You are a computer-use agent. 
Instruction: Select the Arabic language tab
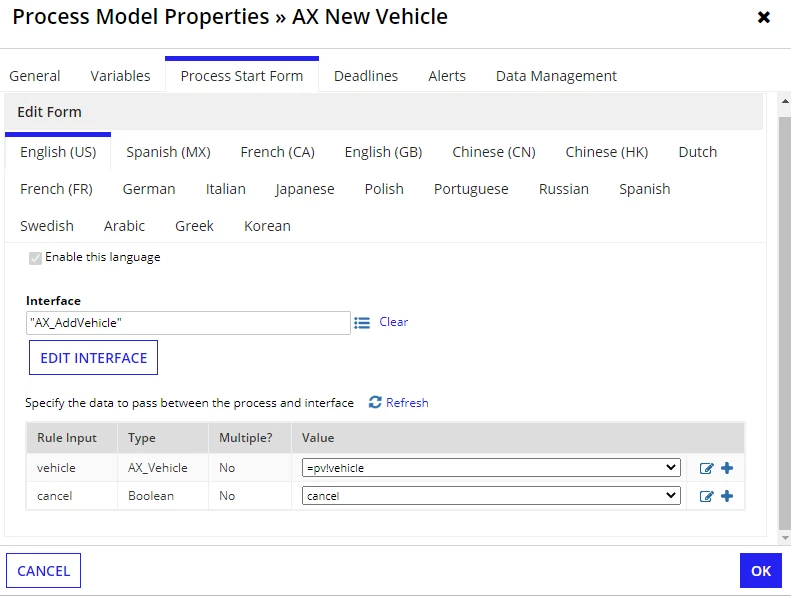tap(124, 226)
